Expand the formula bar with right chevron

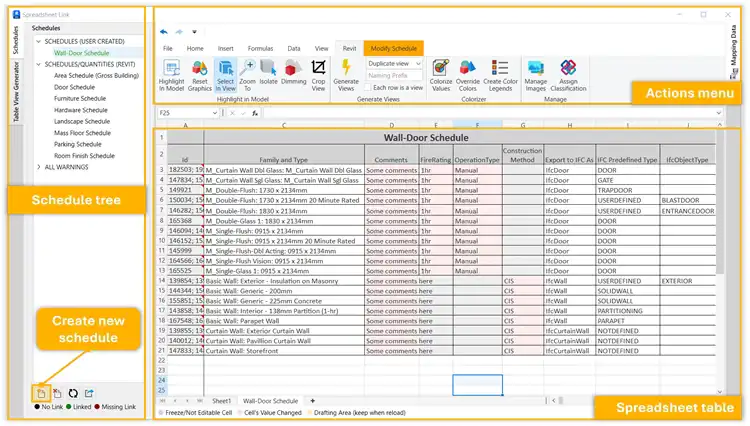pos(718,113)
